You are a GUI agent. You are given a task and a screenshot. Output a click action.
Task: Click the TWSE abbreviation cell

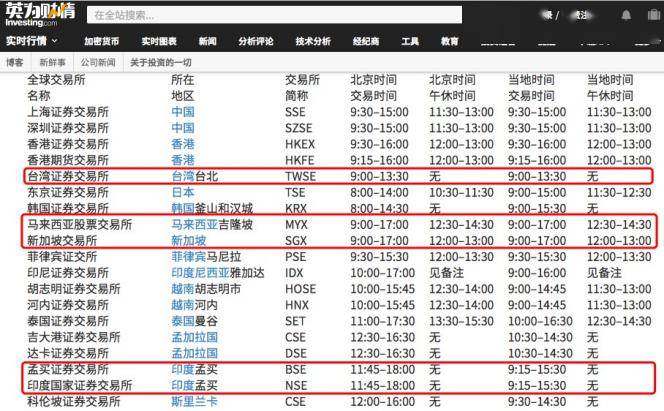point(301,177)
